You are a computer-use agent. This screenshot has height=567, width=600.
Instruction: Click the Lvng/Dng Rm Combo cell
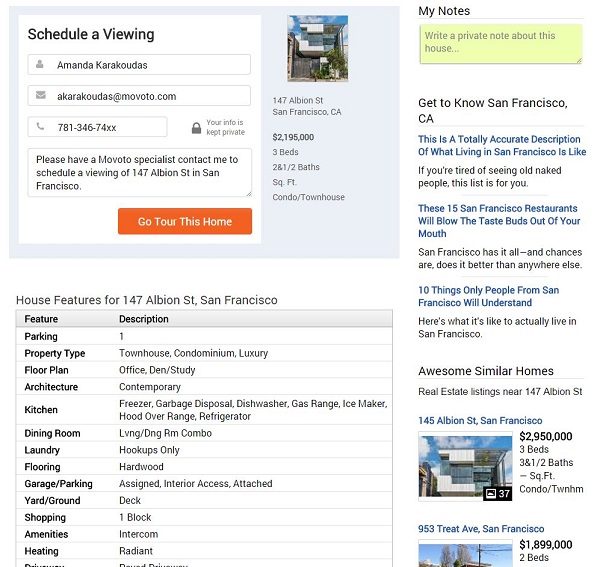coord(165,433)
